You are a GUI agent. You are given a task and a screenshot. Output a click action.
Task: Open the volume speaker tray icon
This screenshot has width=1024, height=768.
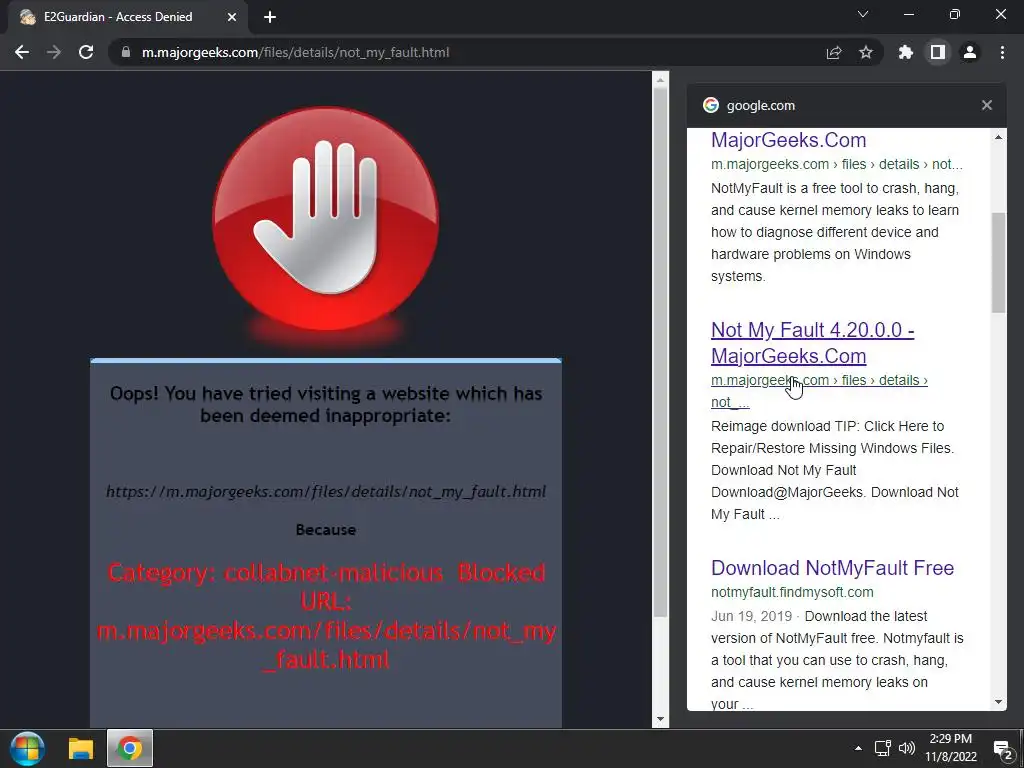pos(906,748)
